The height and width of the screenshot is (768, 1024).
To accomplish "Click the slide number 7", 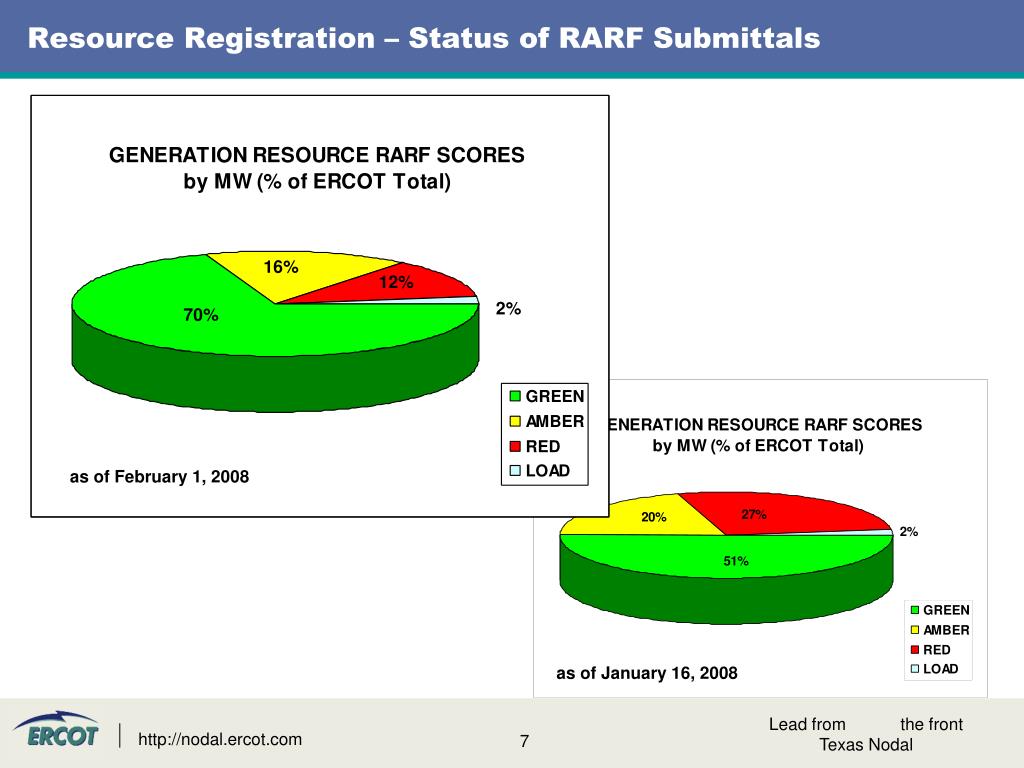I will pyautogui.click(x=524, y=741).
